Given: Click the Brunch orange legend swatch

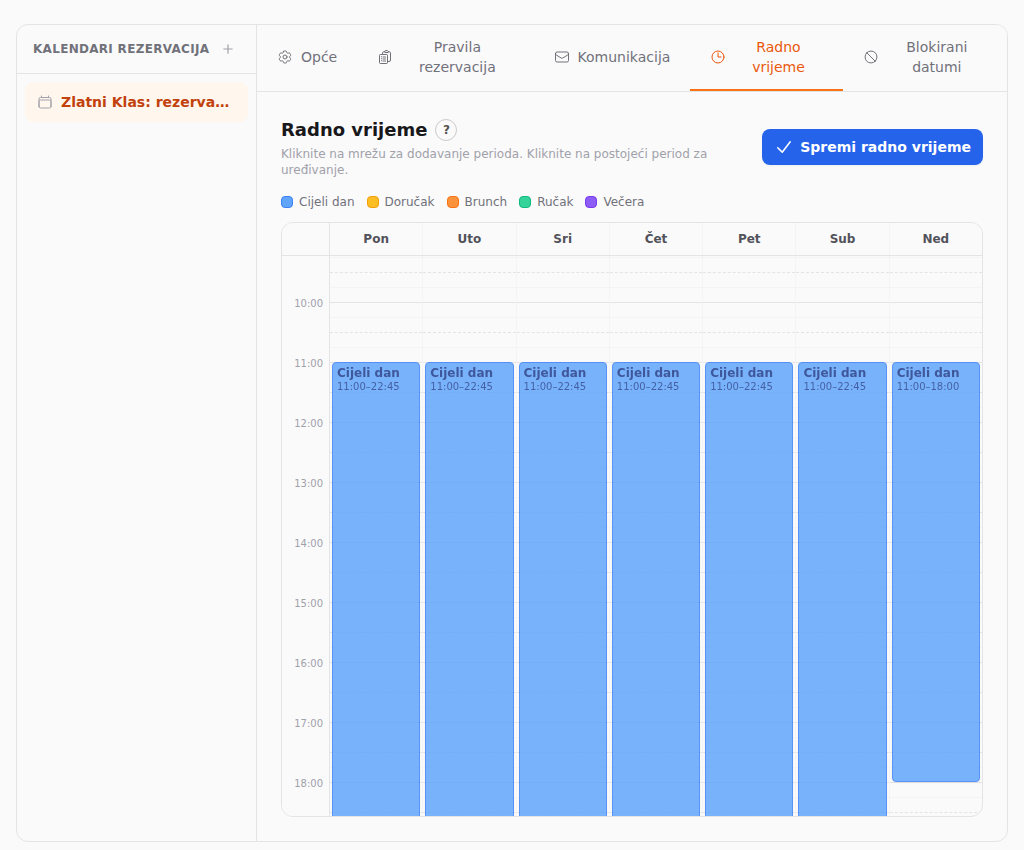Looking at the screenshot, I should [x=453, y=202].
